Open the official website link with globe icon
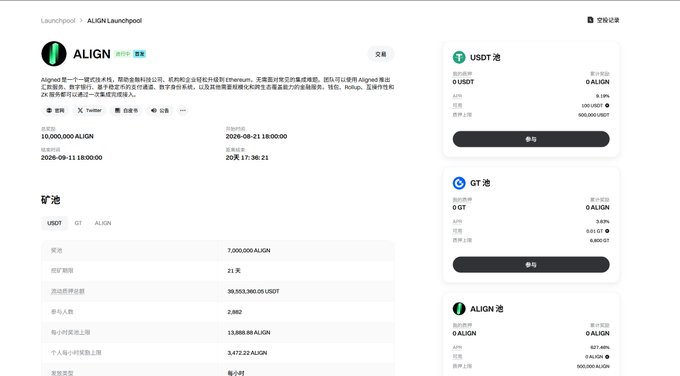This screenshot has width=680, height=376. click(x=55, y=111)
